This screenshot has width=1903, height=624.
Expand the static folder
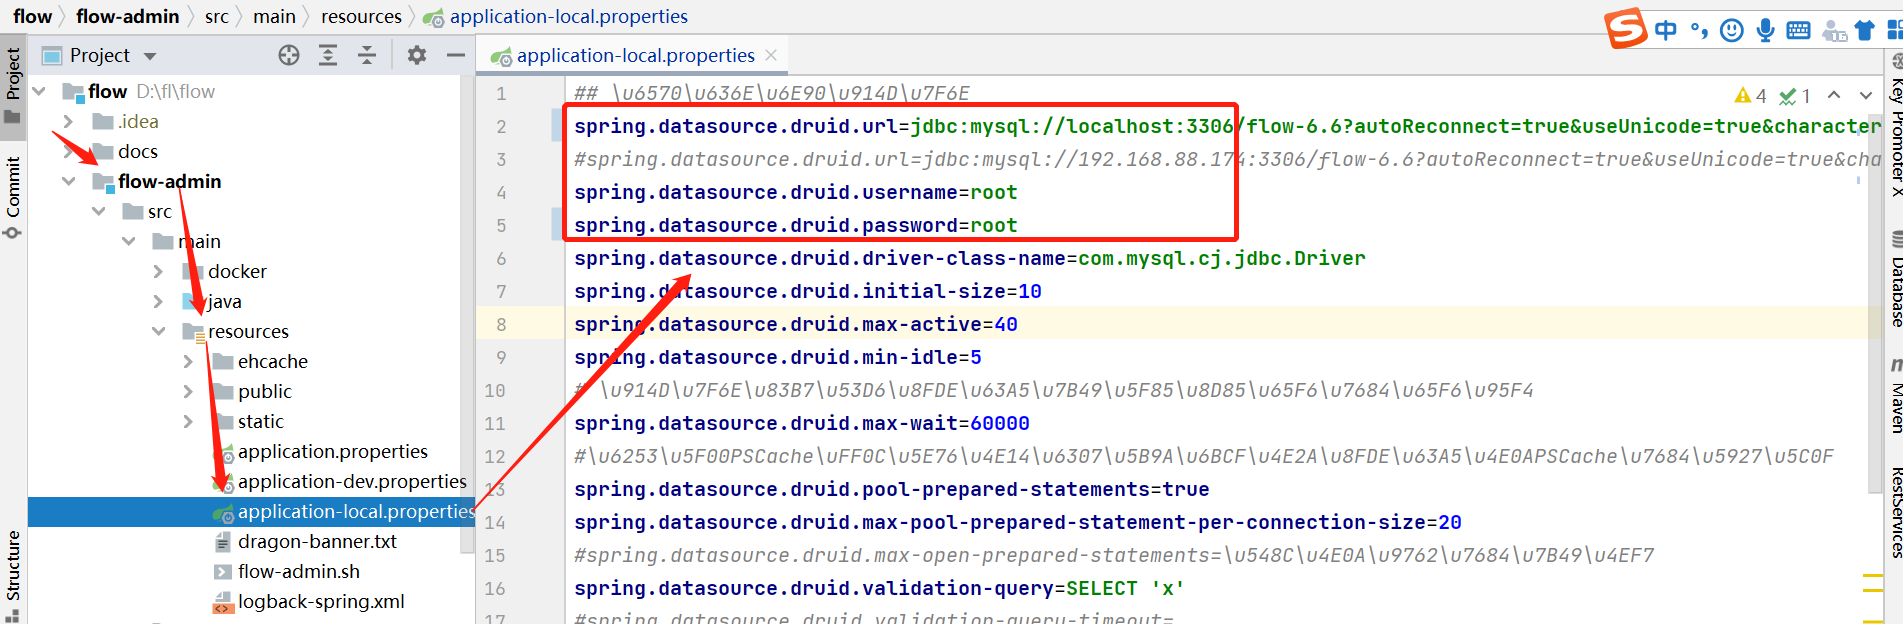click(x=189, y=421)
